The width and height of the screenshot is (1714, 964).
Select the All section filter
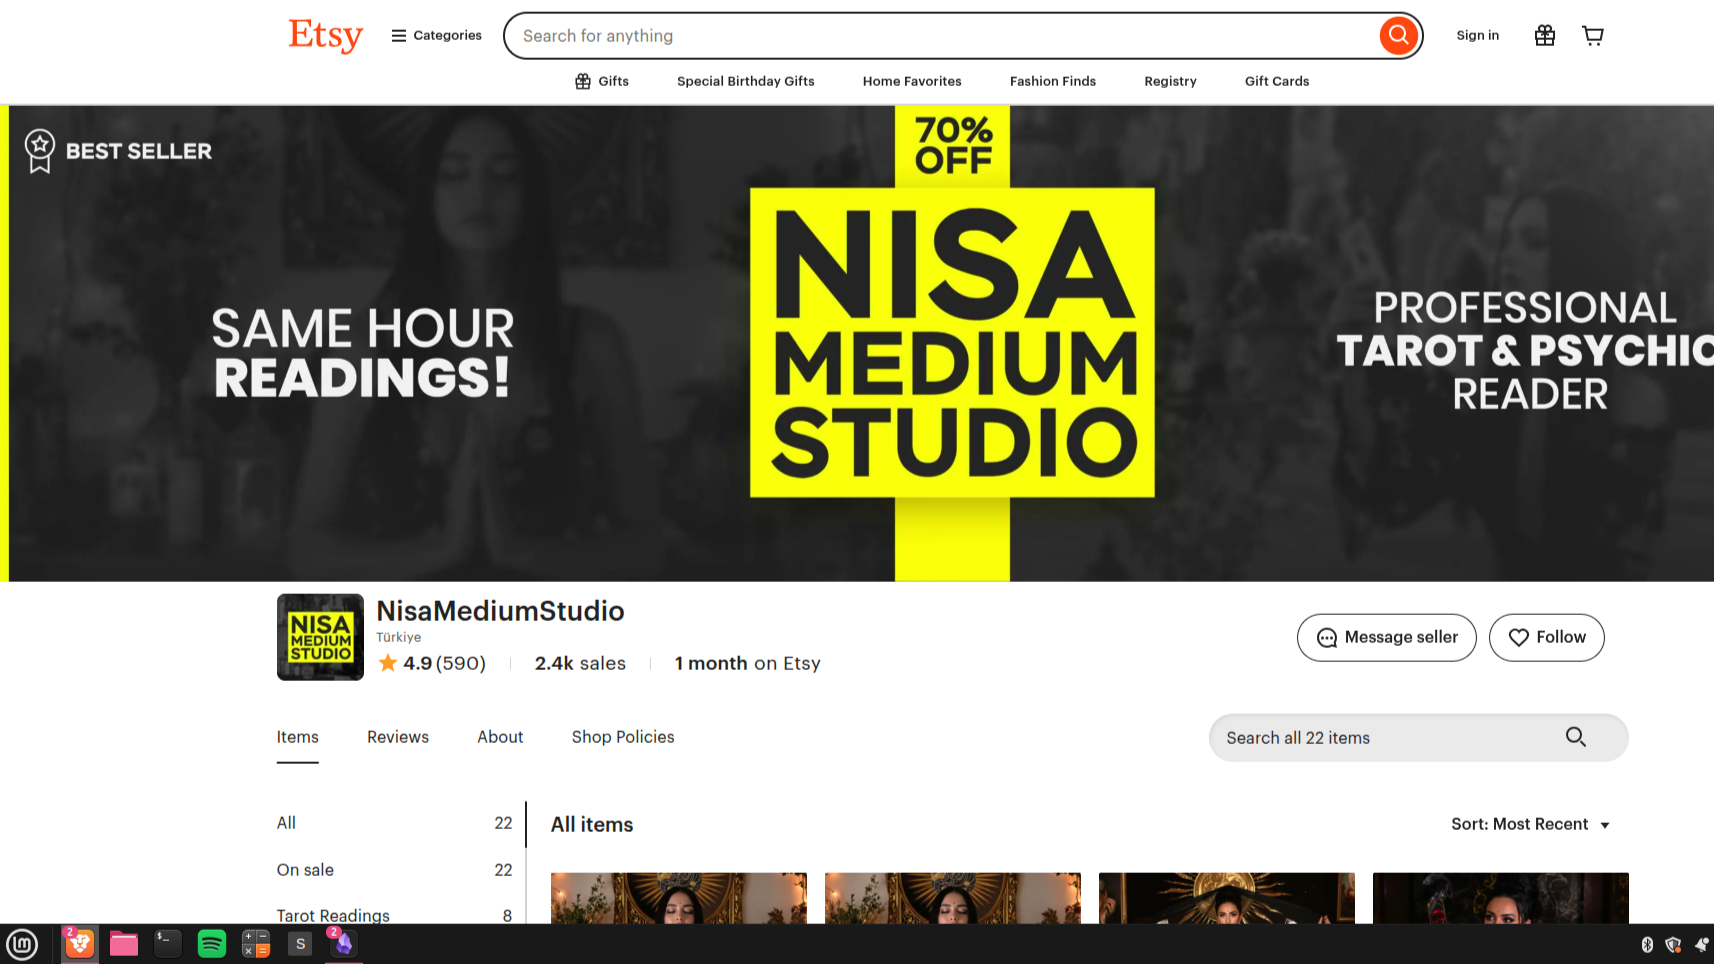pyautogui.click(x=394, y=823)
